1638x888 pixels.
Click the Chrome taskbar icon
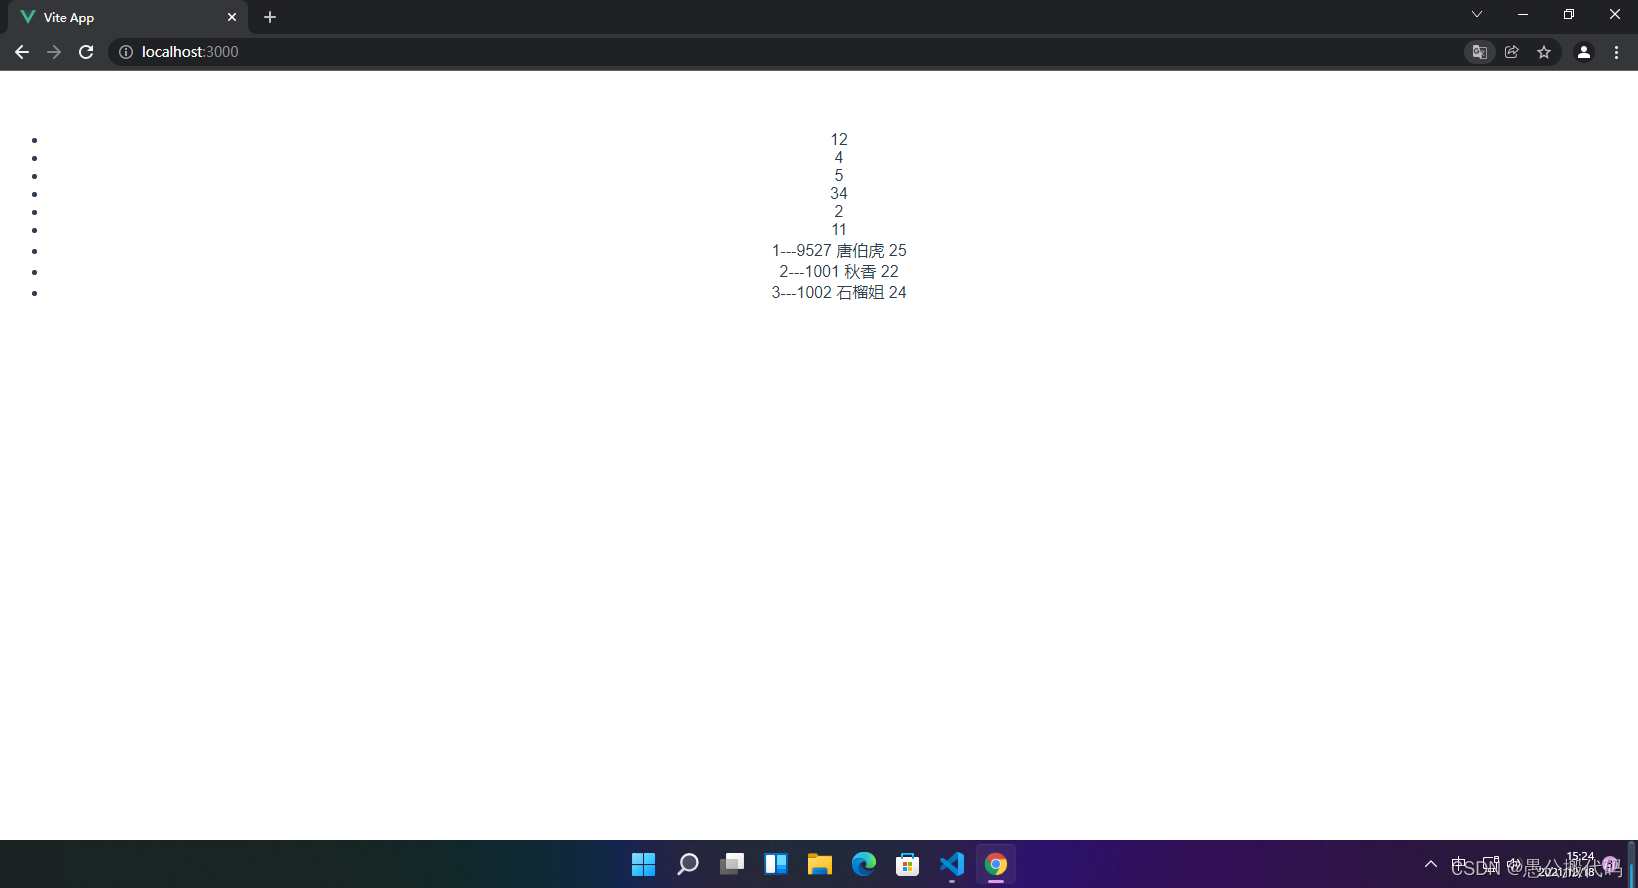point(996,864)
